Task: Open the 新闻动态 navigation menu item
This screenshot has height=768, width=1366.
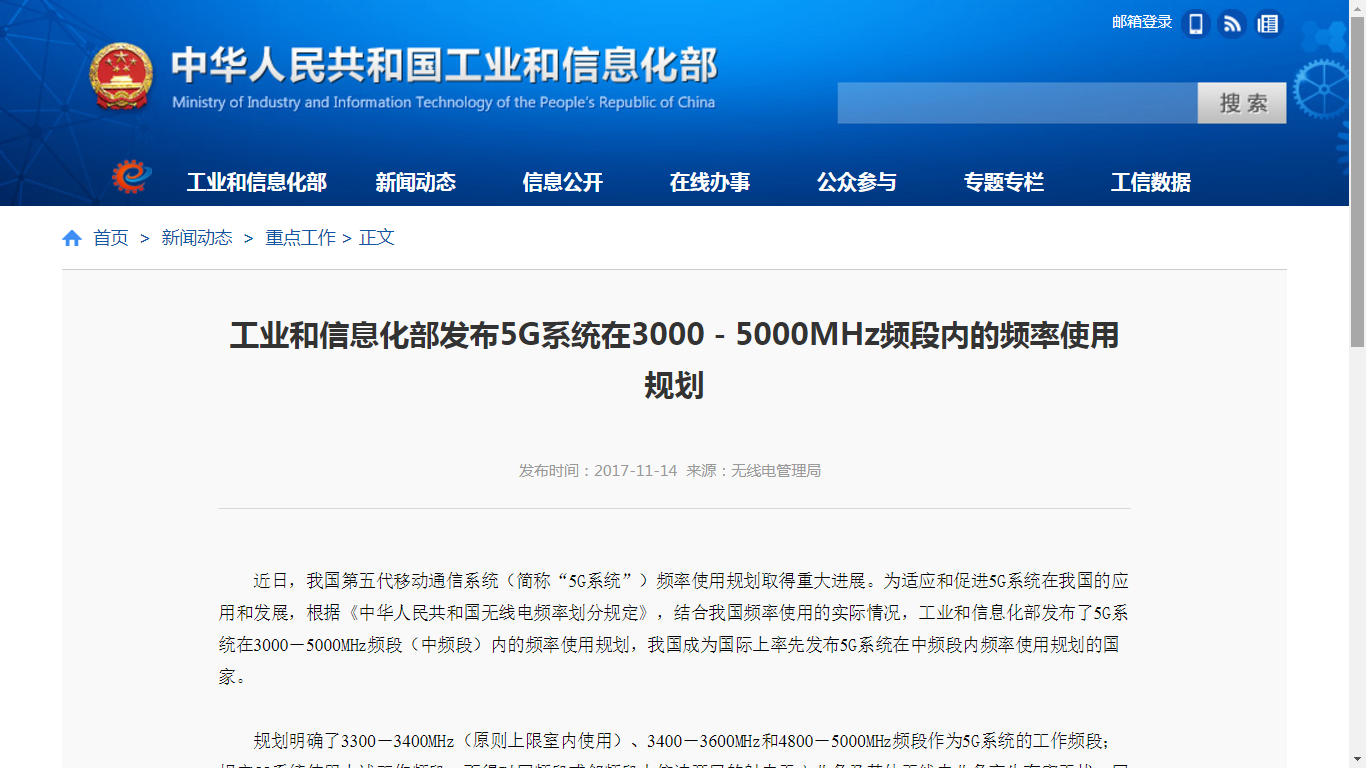Action: click(x=415, y=182)
